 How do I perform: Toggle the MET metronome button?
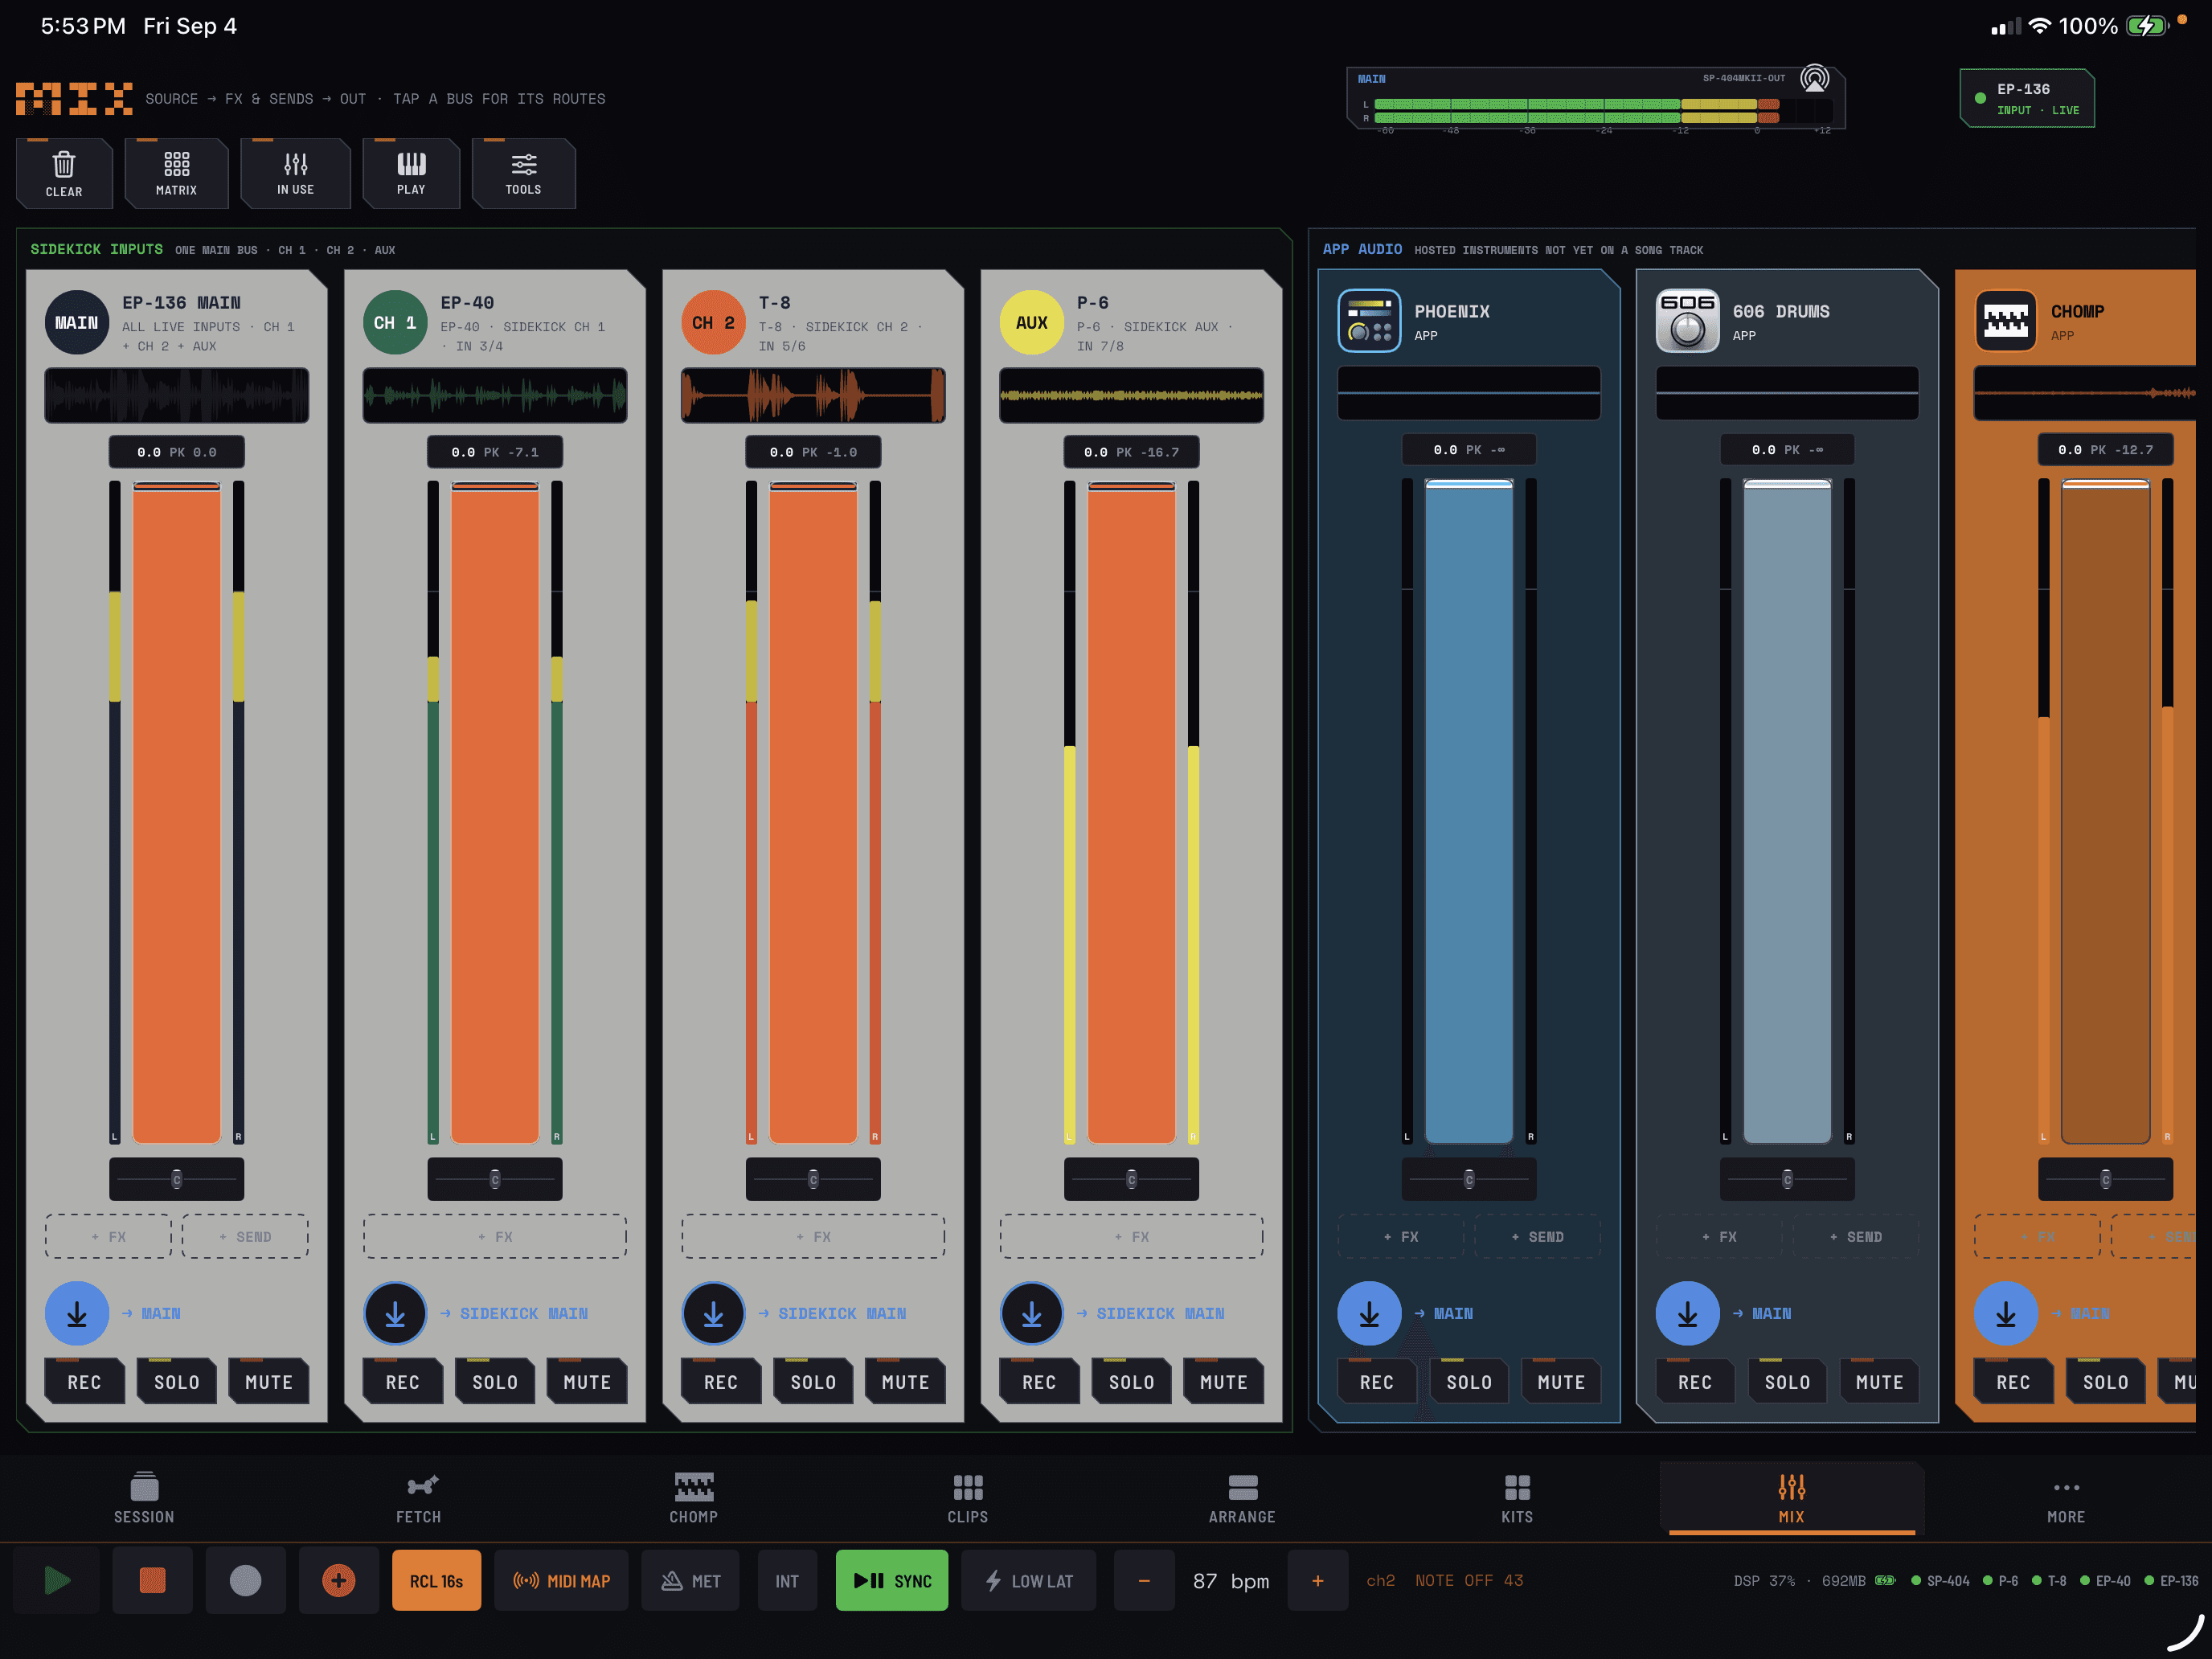pyautogui.click(x=690, y=1580)
